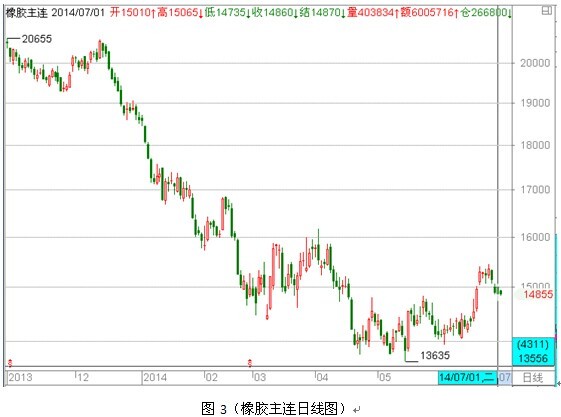Click the 13635 low price label

tap(435, 355)
